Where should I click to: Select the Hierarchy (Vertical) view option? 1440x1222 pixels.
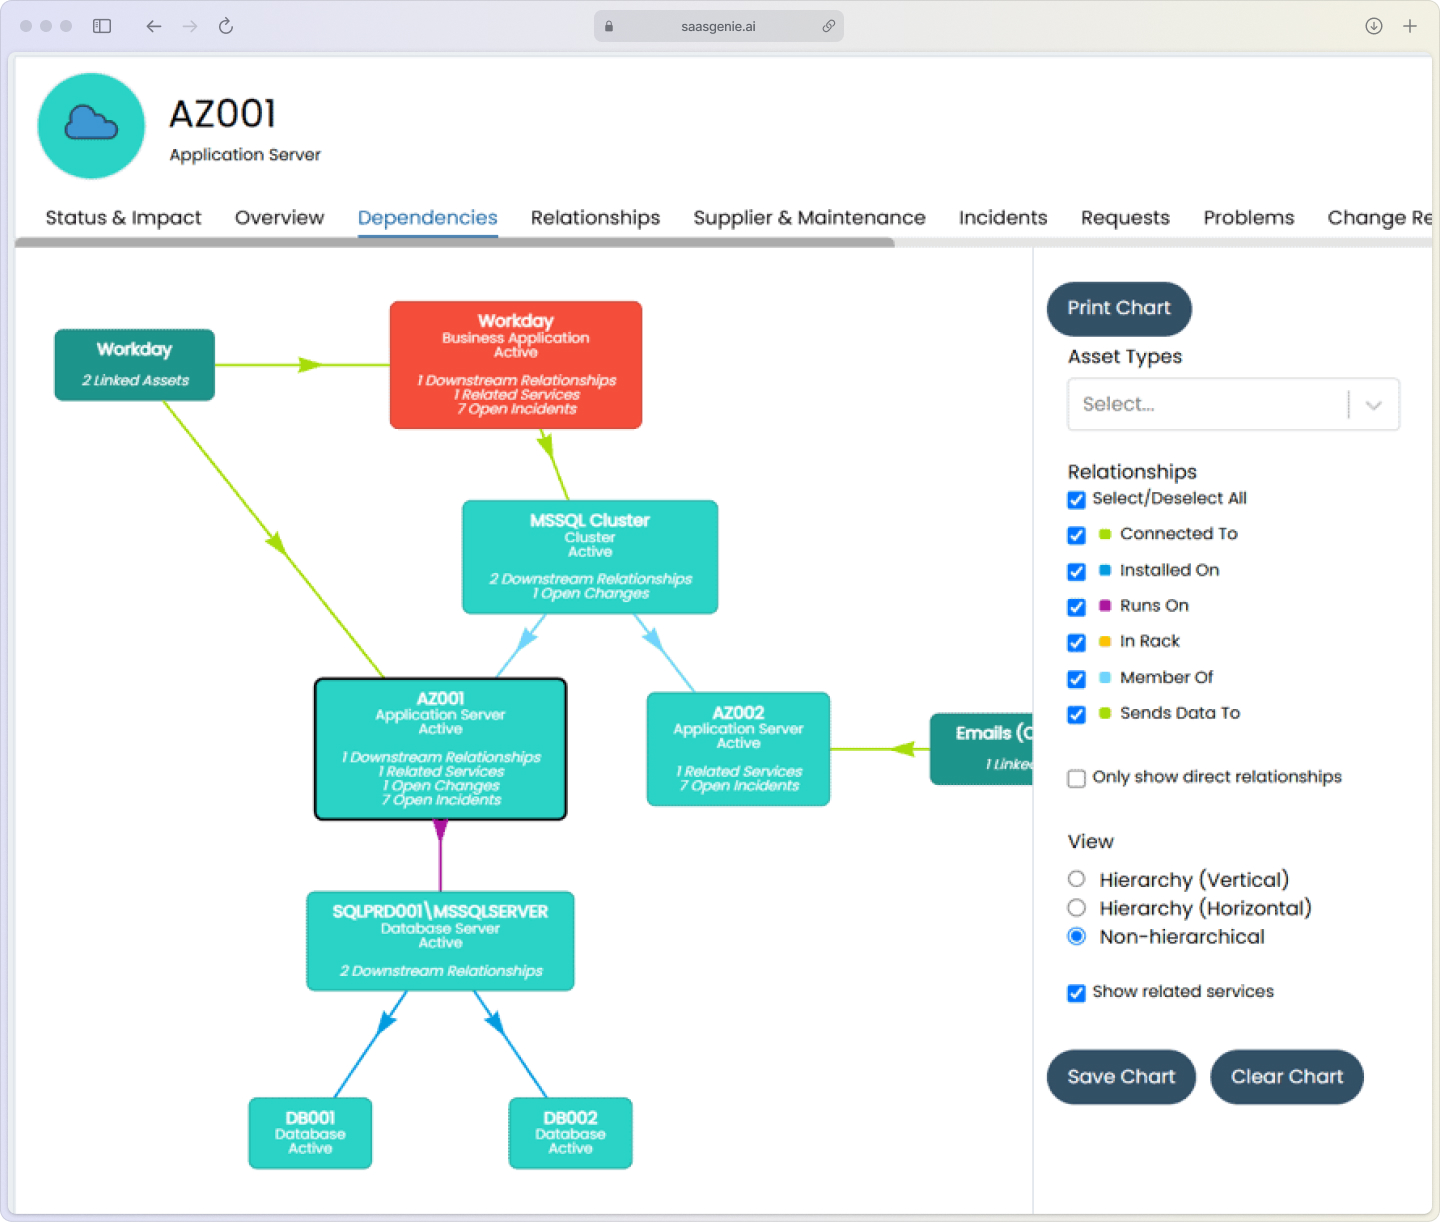tap(1076, 879)
